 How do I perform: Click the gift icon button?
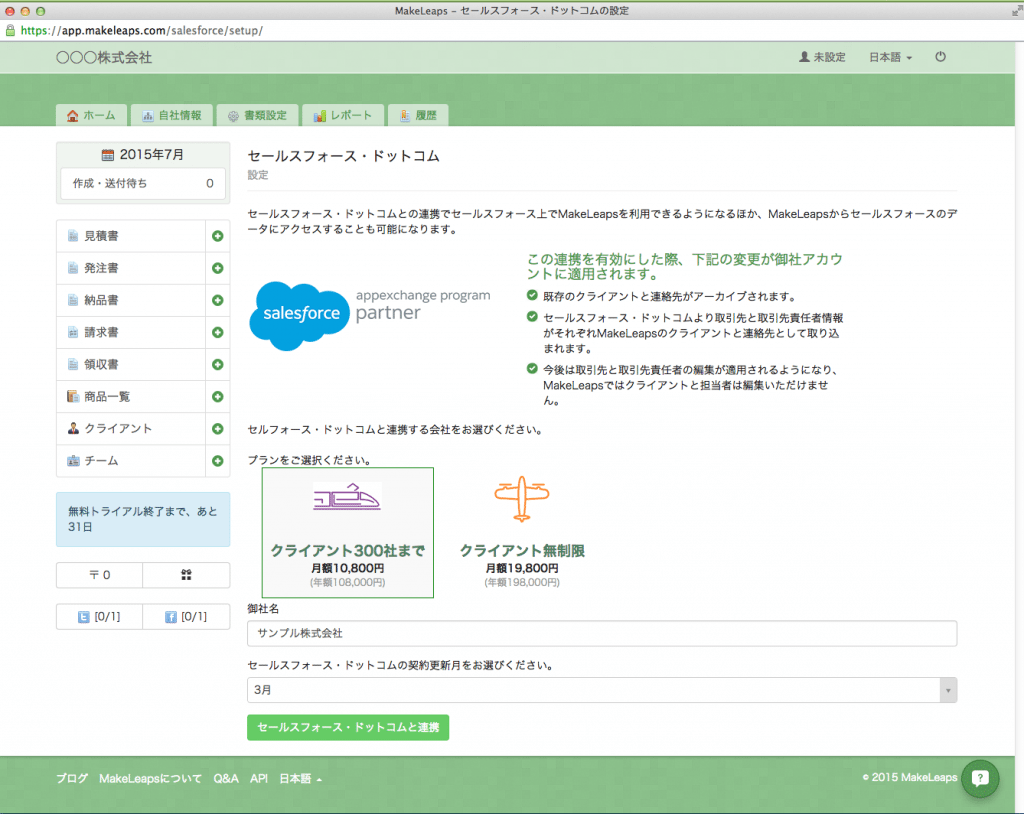[x=186, y=575]
